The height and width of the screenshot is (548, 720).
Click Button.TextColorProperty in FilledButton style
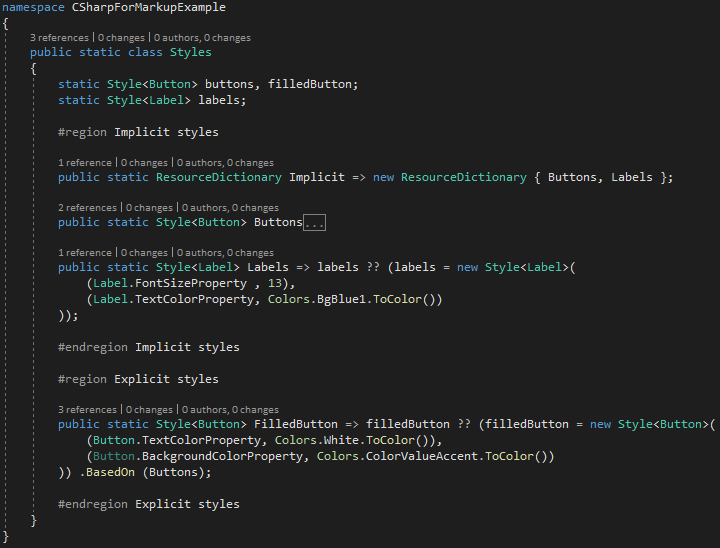177,441
